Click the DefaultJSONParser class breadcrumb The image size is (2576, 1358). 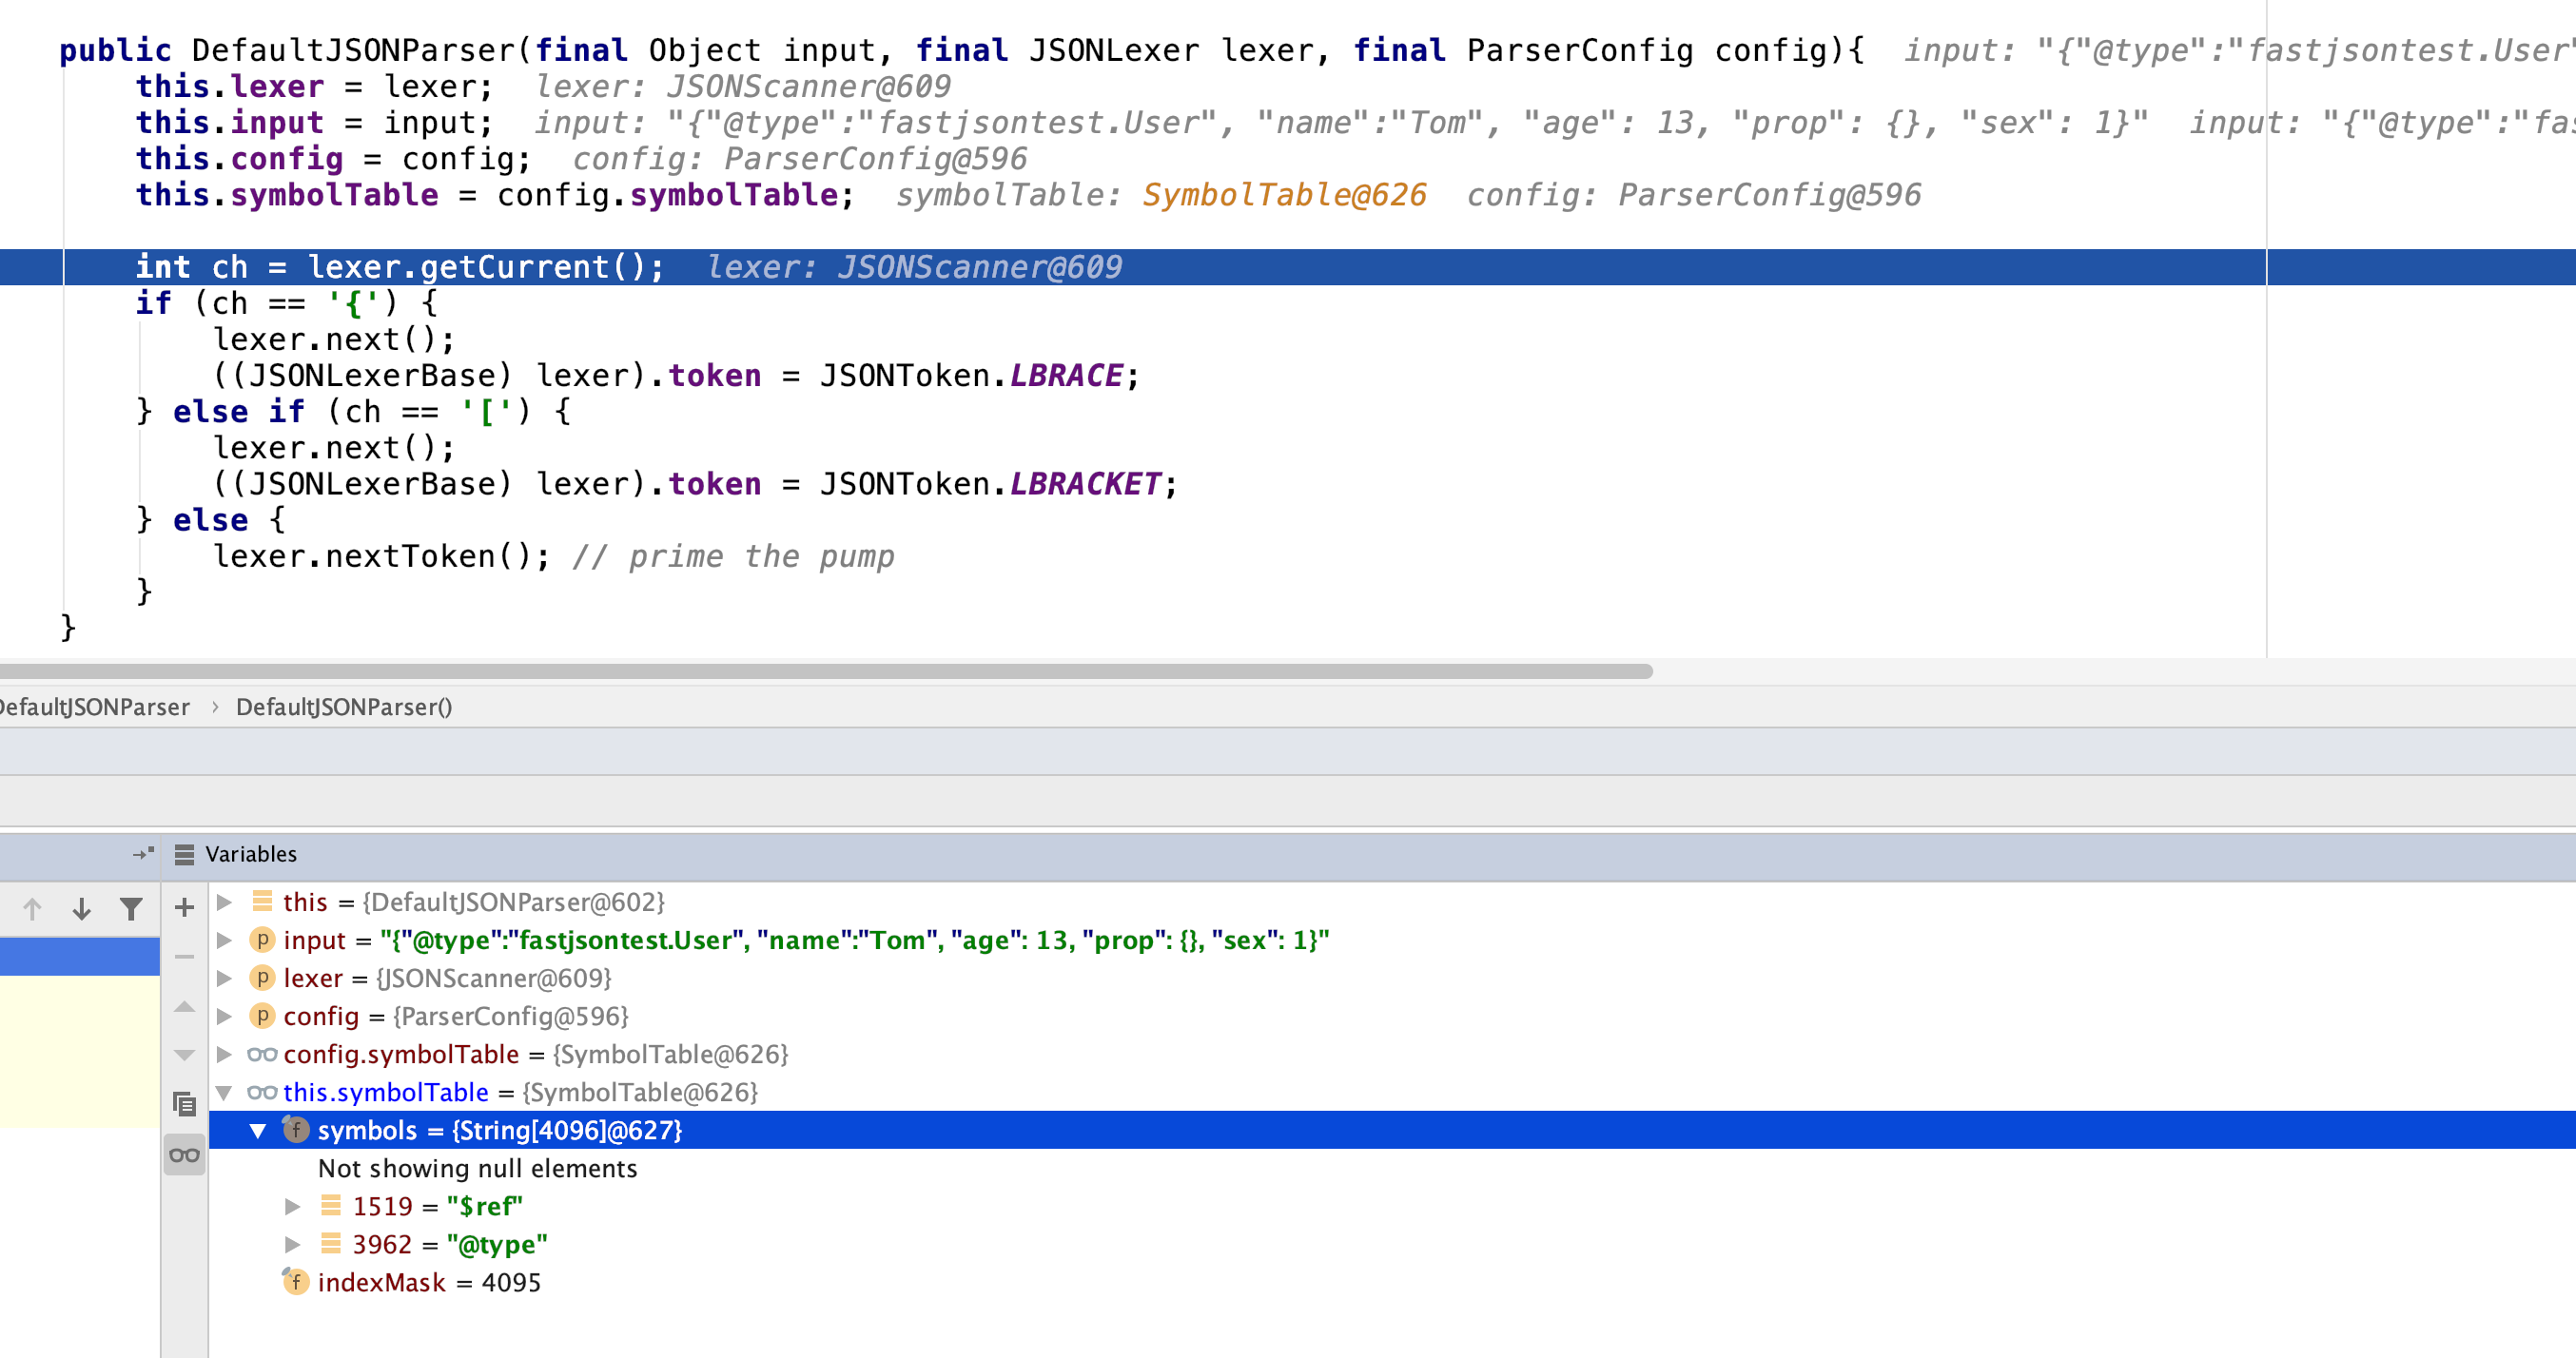[x=95, y=707]
